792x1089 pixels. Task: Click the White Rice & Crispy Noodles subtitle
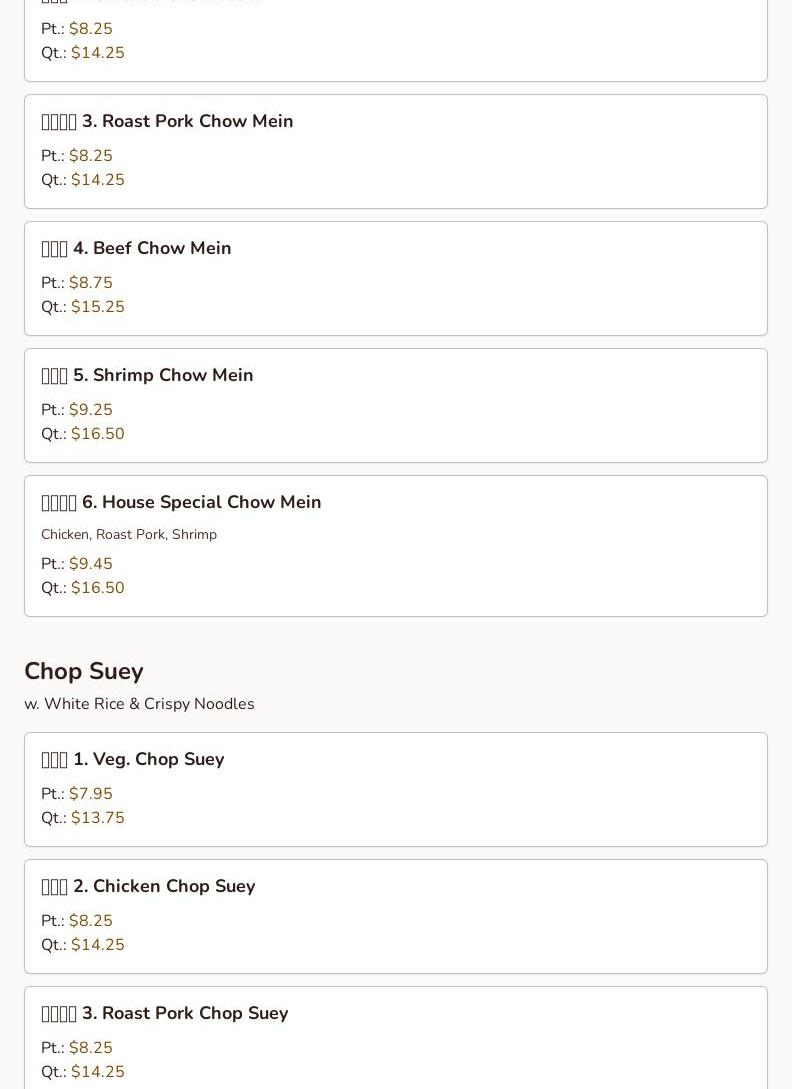140,704
